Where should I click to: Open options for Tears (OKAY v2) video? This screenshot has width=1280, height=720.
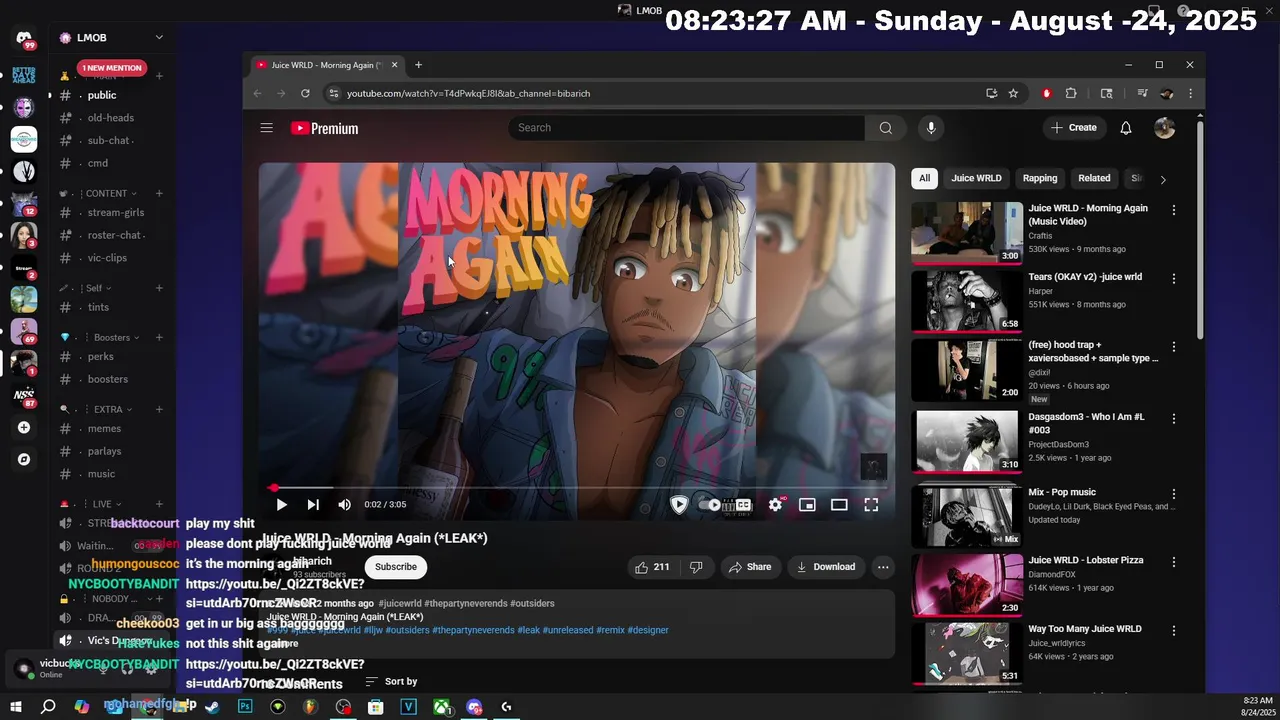pos(1174,279)
